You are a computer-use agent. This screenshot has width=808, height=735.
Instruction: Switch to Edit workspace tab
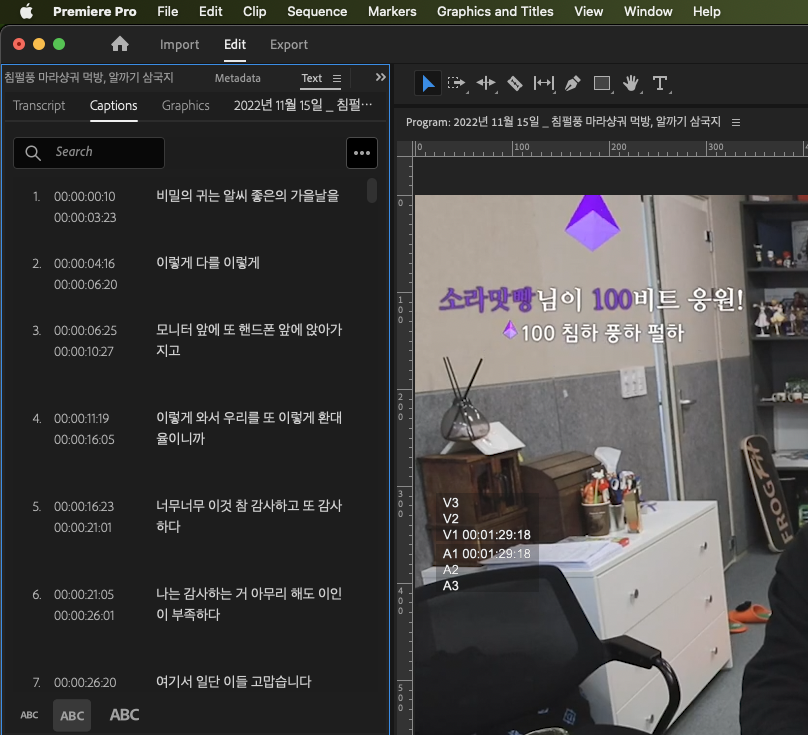[x=234, y=45]
